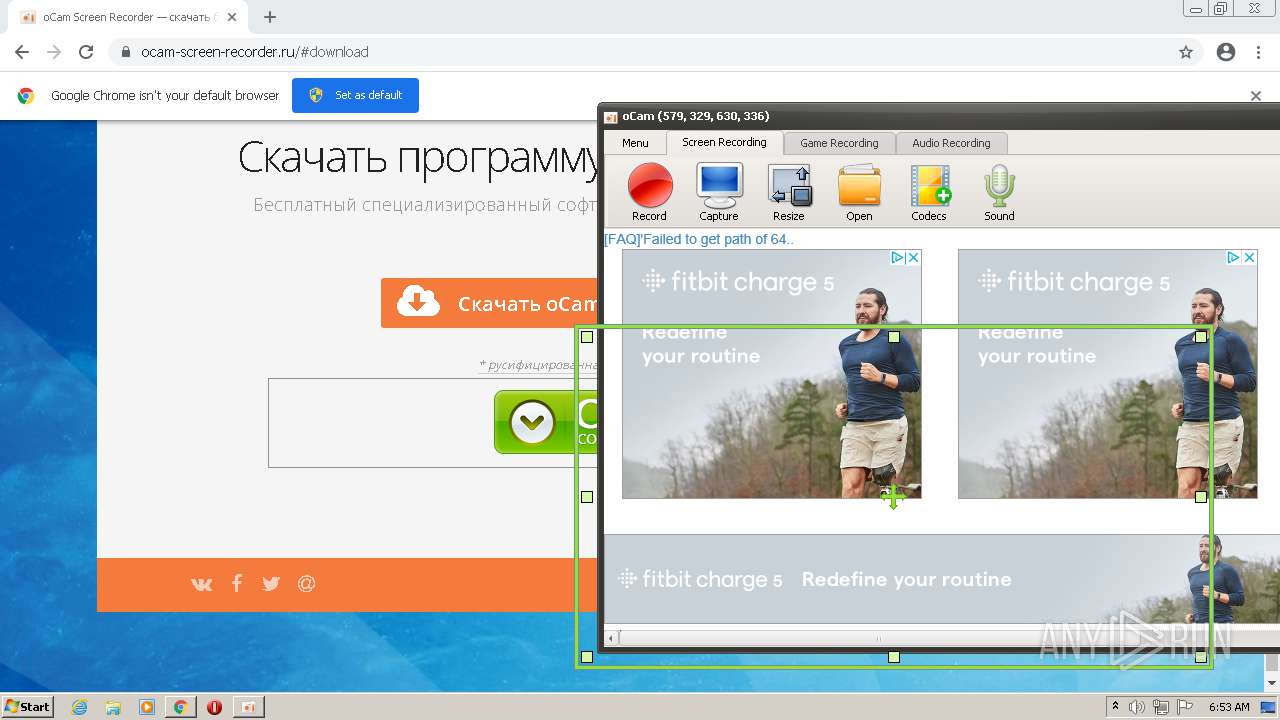Bookmark this page with the star icon

pyautogui.click(x=1186, y=52)
